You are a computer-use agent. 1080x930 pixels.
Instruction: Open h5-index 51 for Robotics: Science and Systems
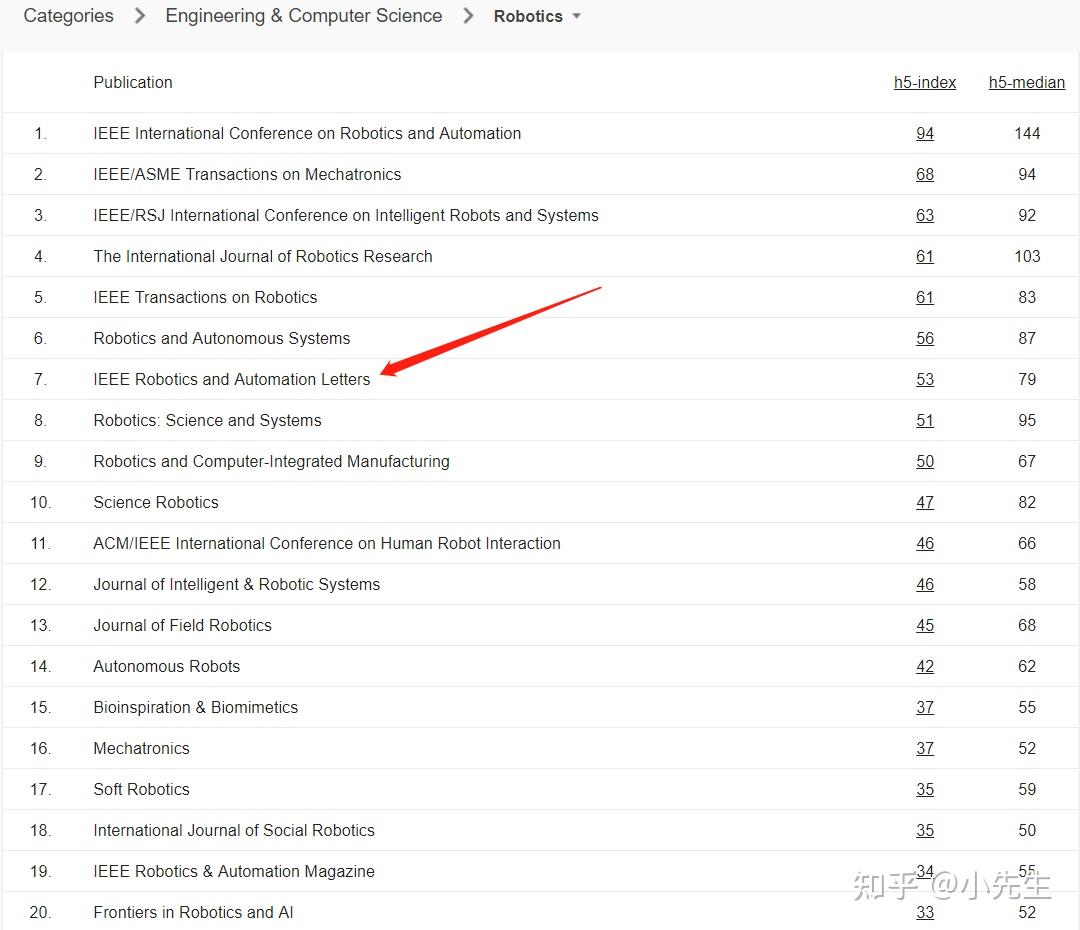(925, 420)
